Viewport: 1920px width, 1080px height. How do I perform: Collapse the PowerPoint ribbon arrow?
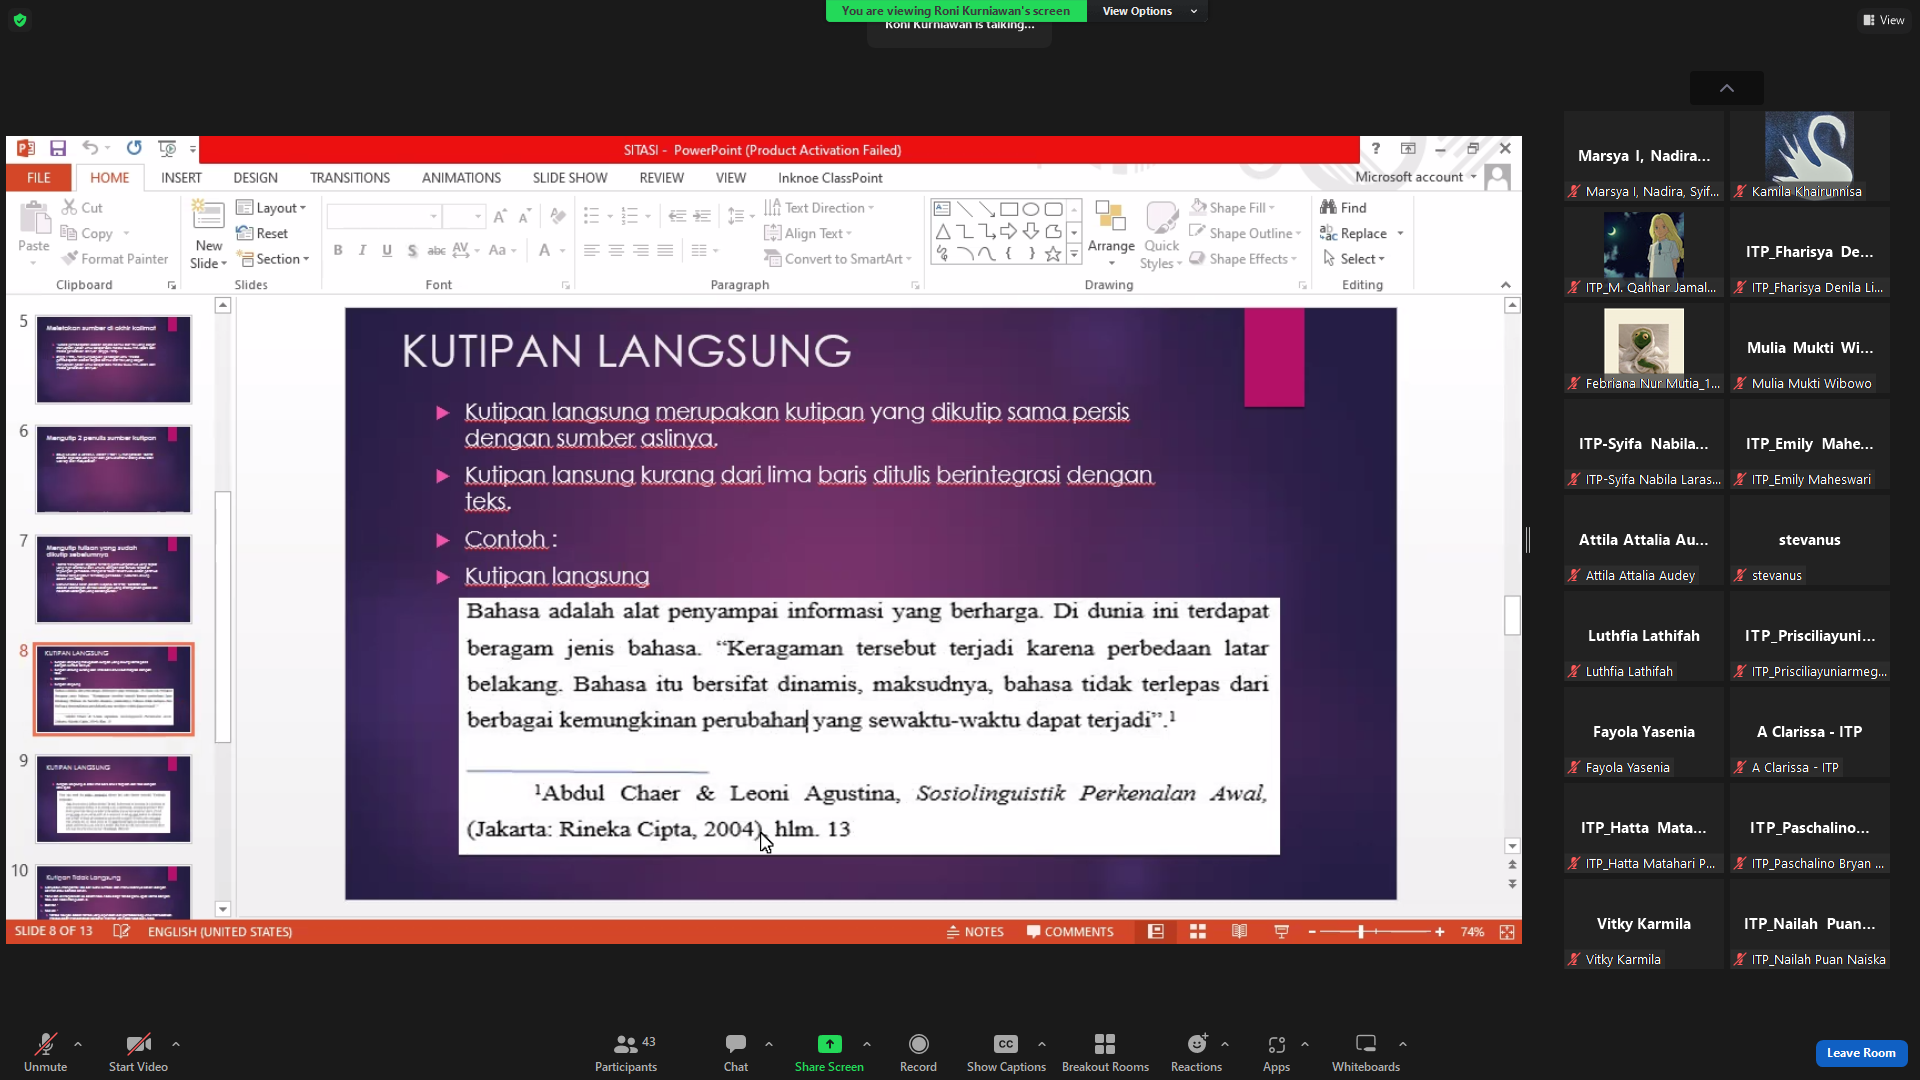(x=1506, y=285)
